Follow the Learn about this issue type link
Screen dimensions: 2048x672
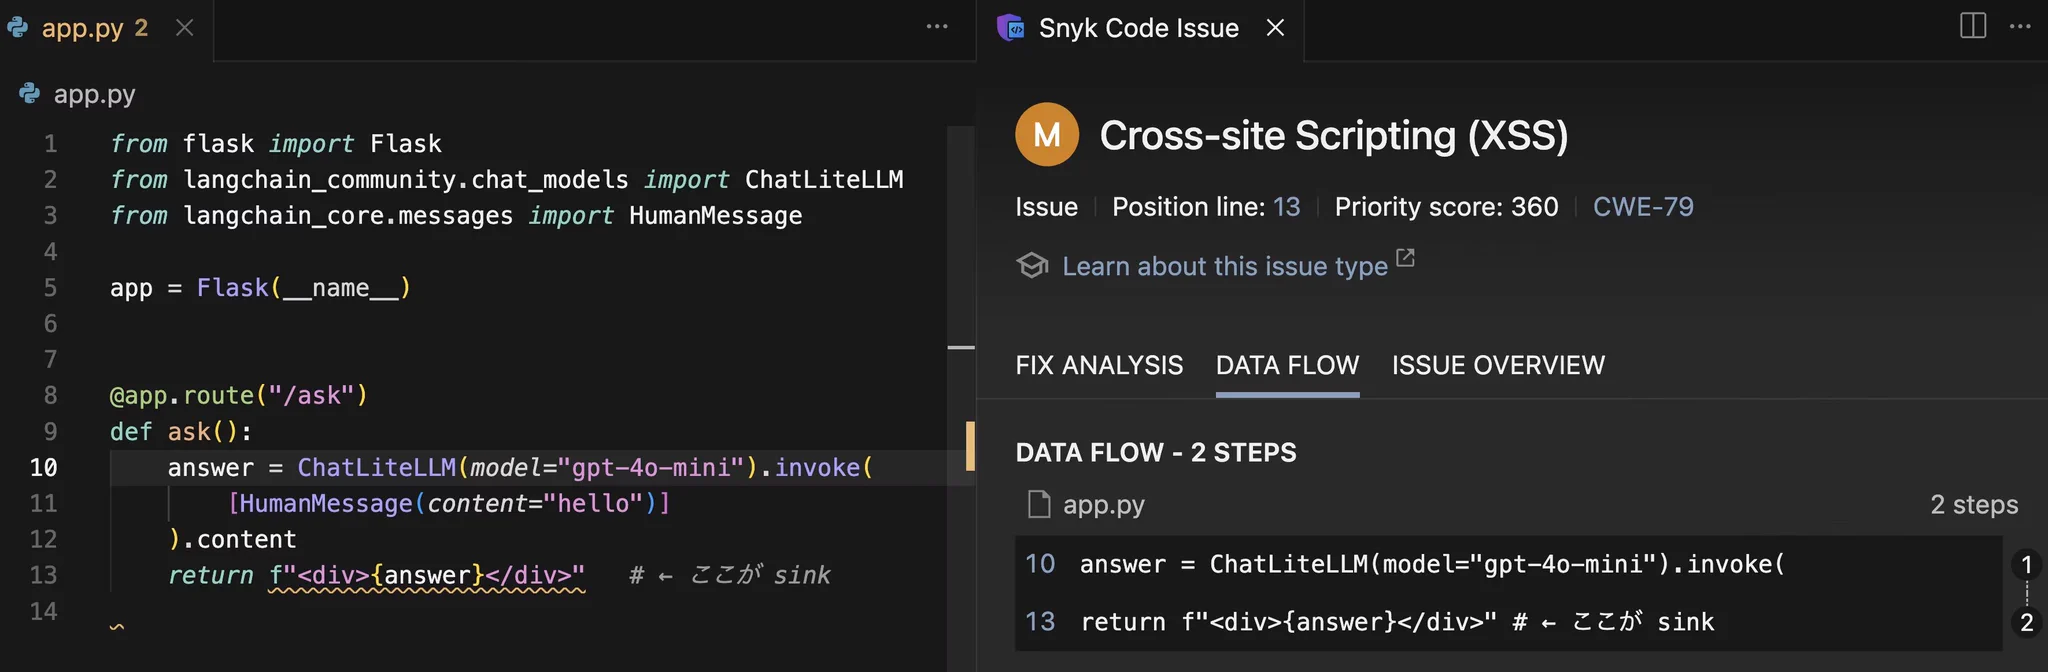(x=1225, y=266)
